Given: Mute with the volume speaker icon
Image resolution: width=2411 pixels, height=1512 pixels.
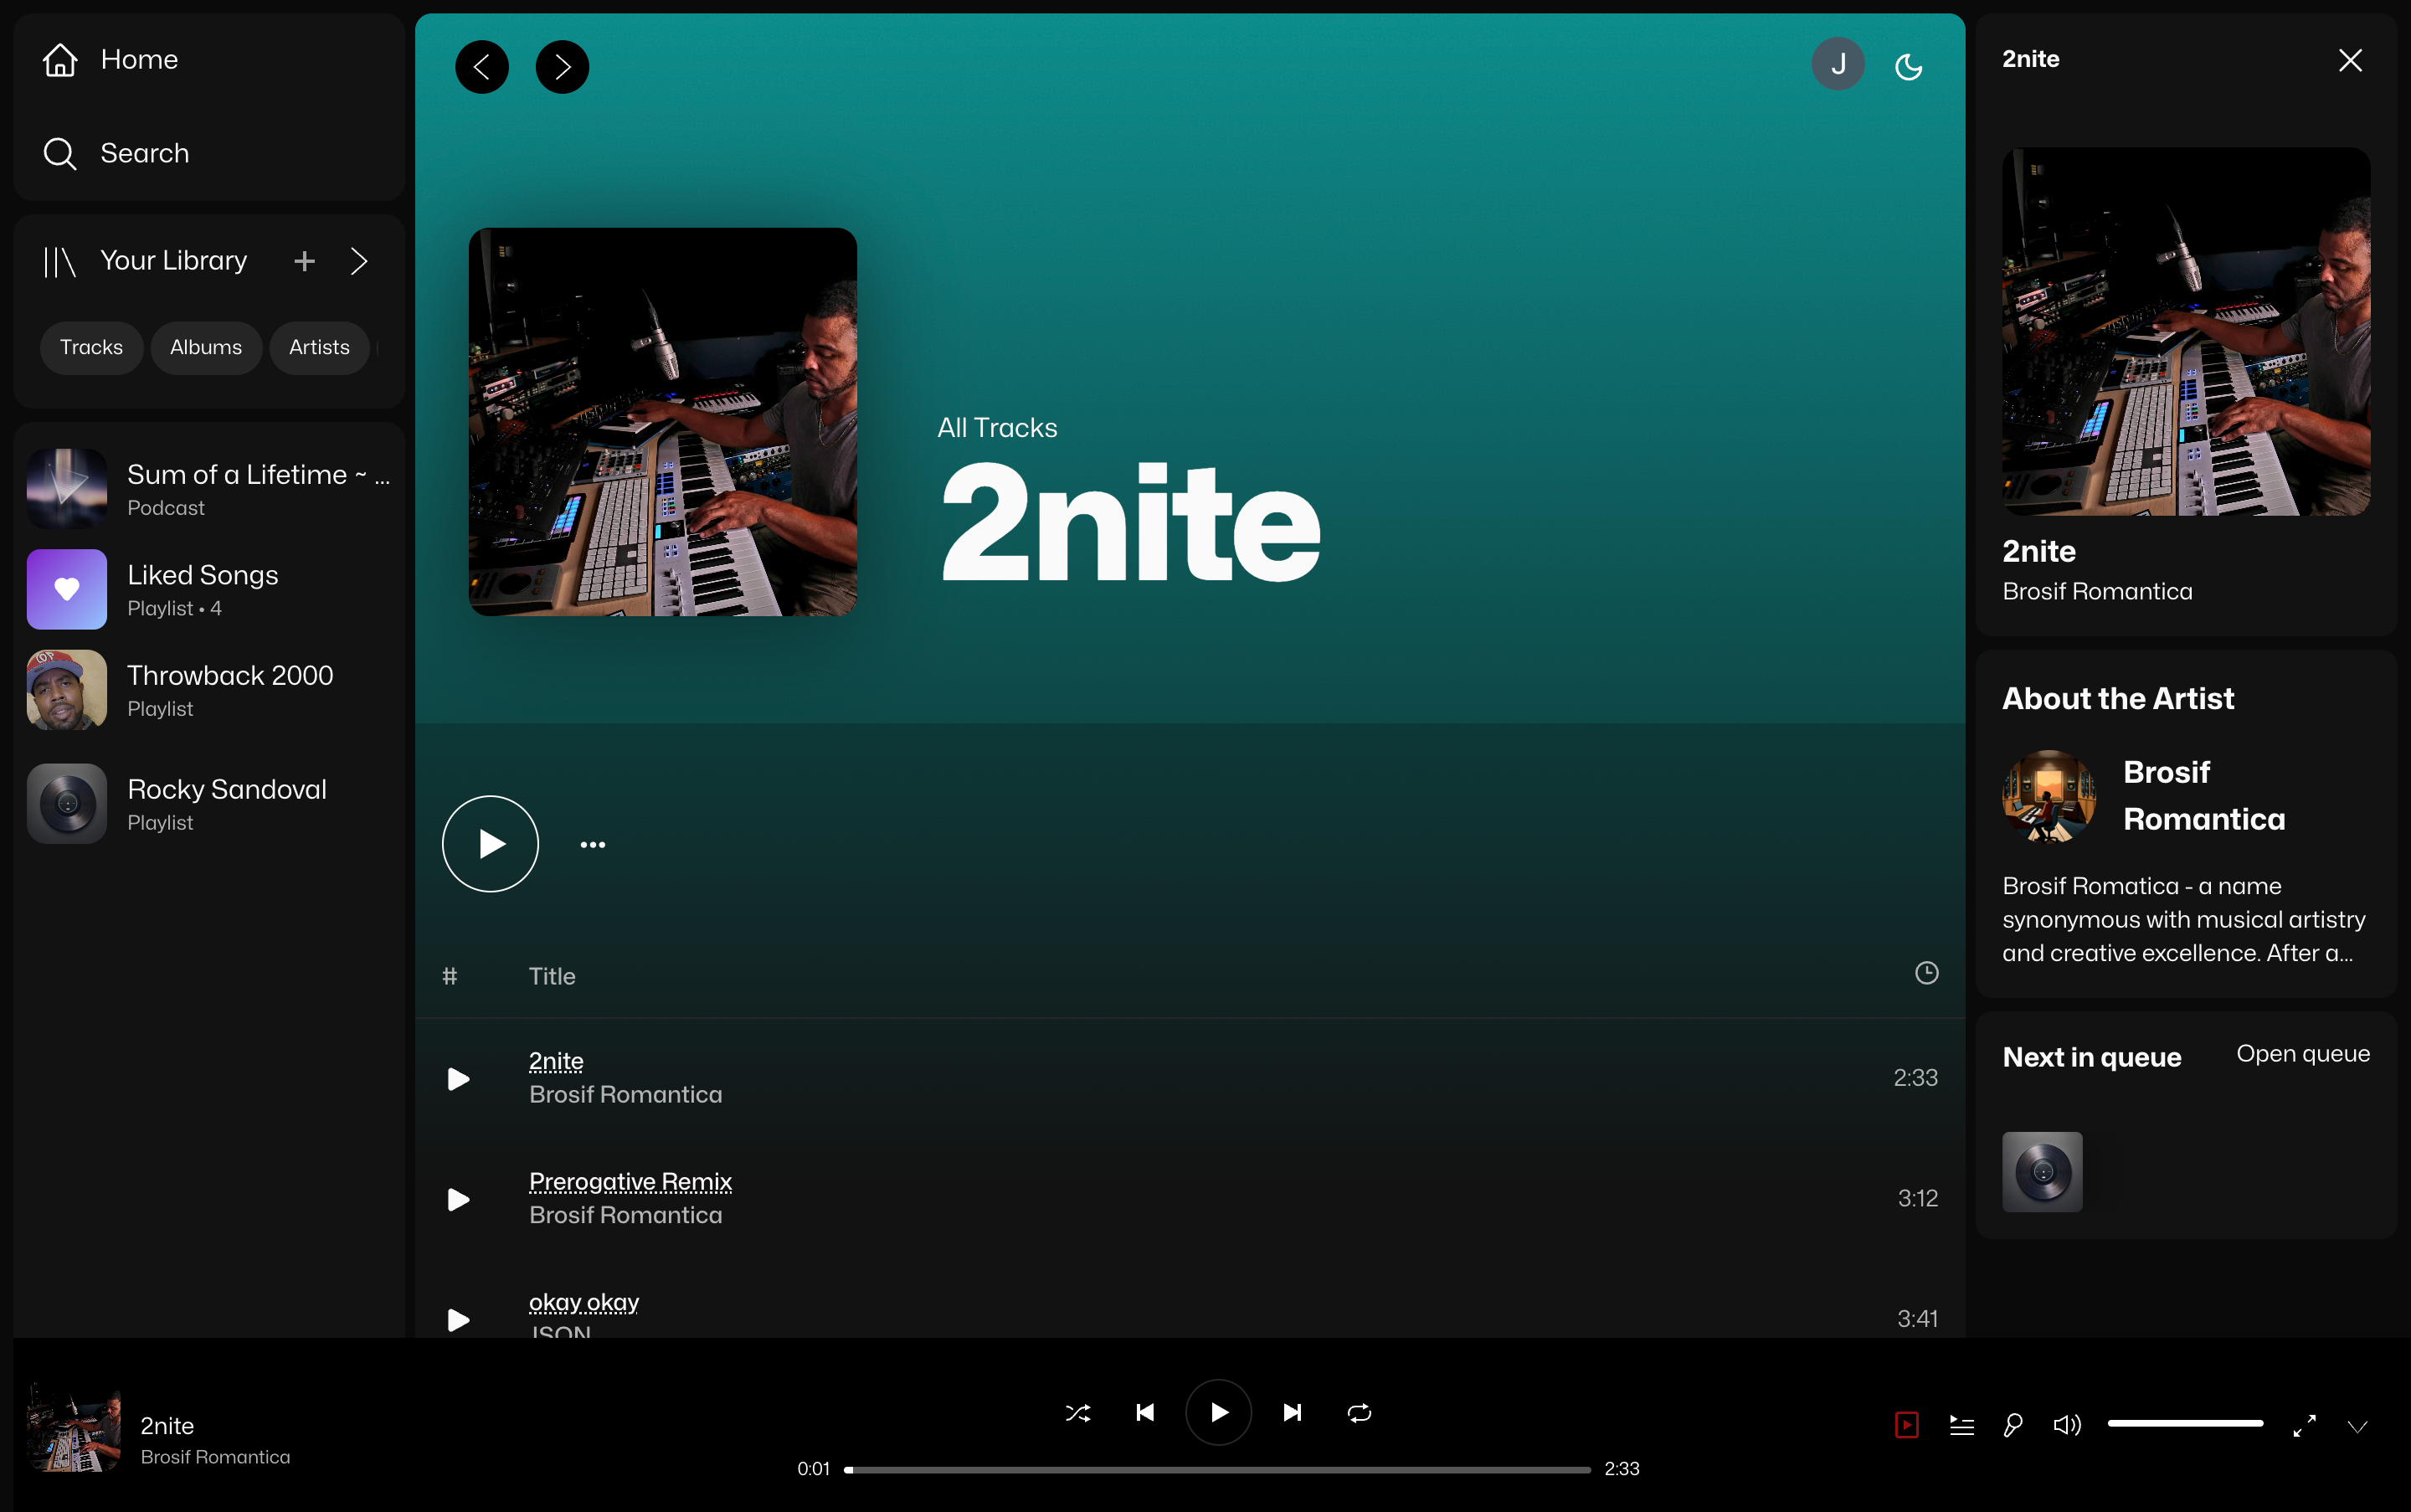Looking at the screenshot, I should point(2067,1425).
